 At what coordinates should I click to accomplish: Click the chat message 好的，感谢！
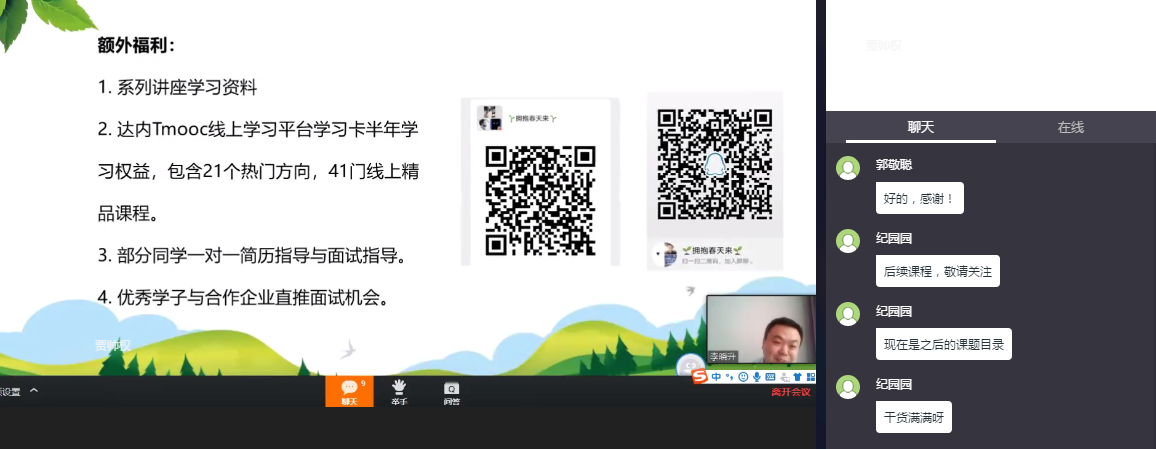tap(919, 198)
